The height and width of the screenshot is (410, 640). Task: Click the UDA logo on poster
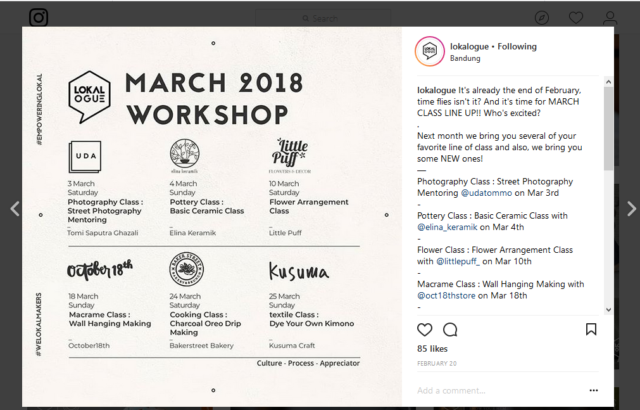click(x=85, y=157)
